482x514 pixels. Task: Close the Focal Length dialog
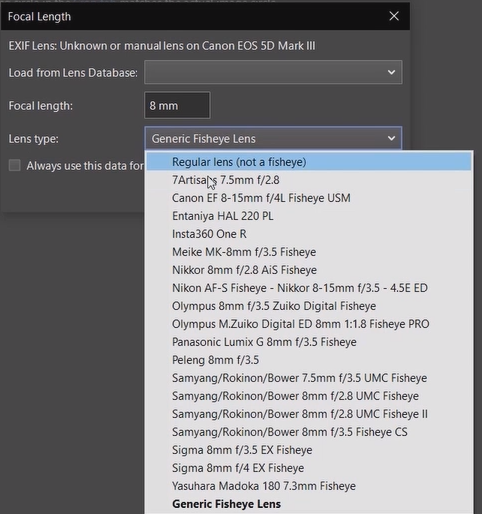[394, 16]
